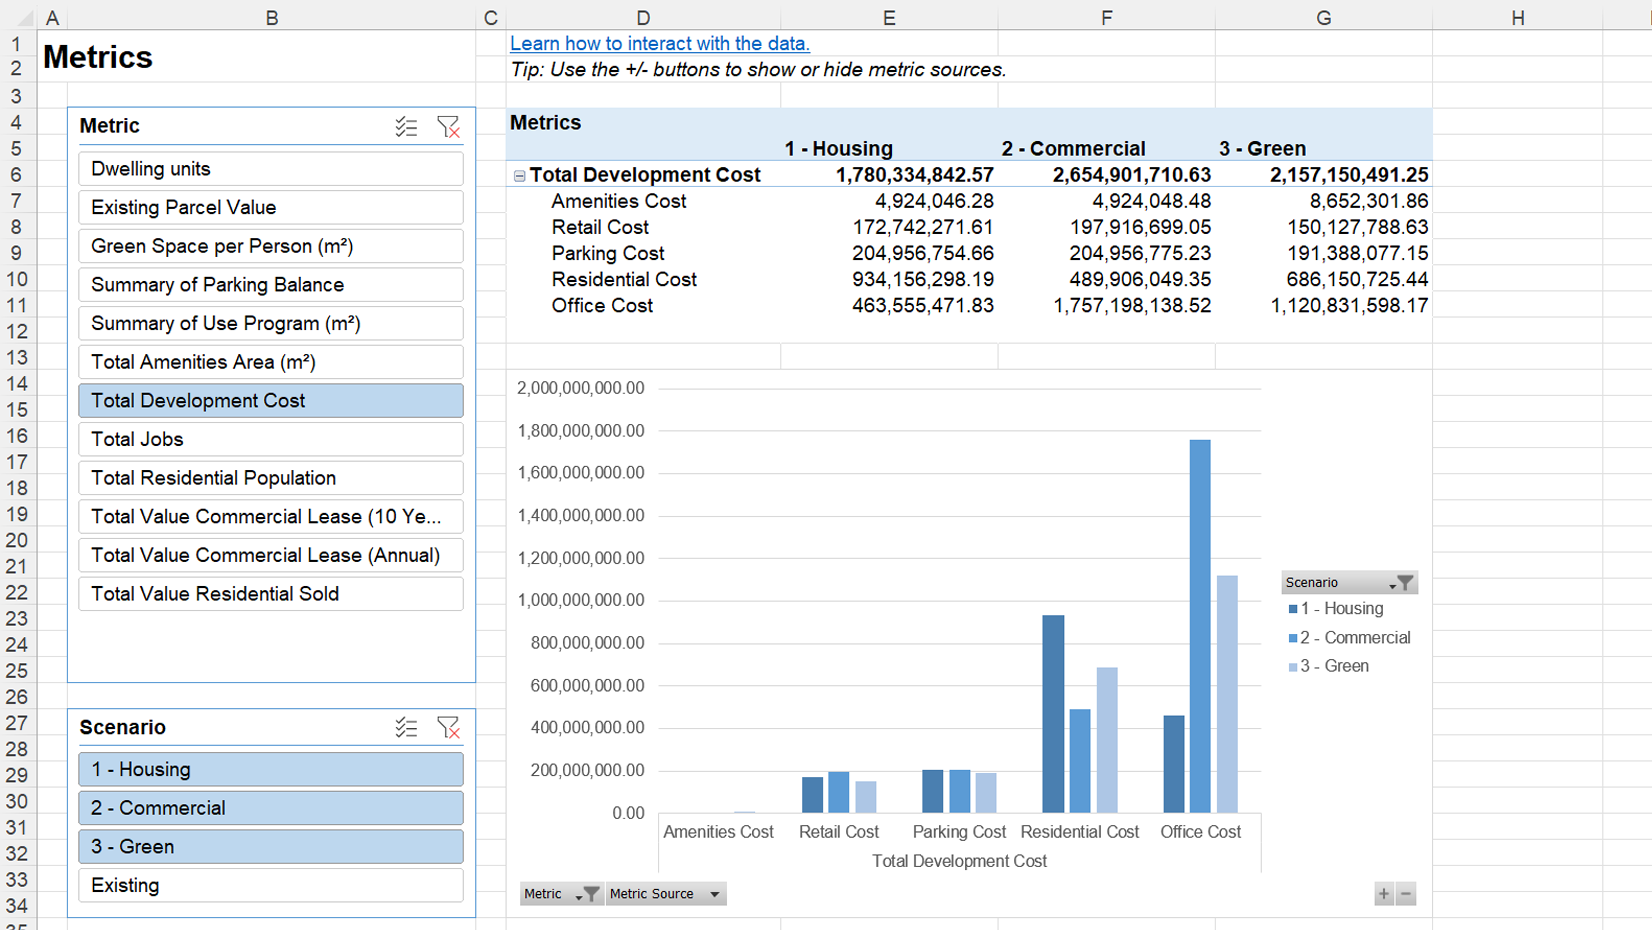The image size is (1652, 930).
Task: Select the 1 - Housing legend entry
Action: (1336, 609)
